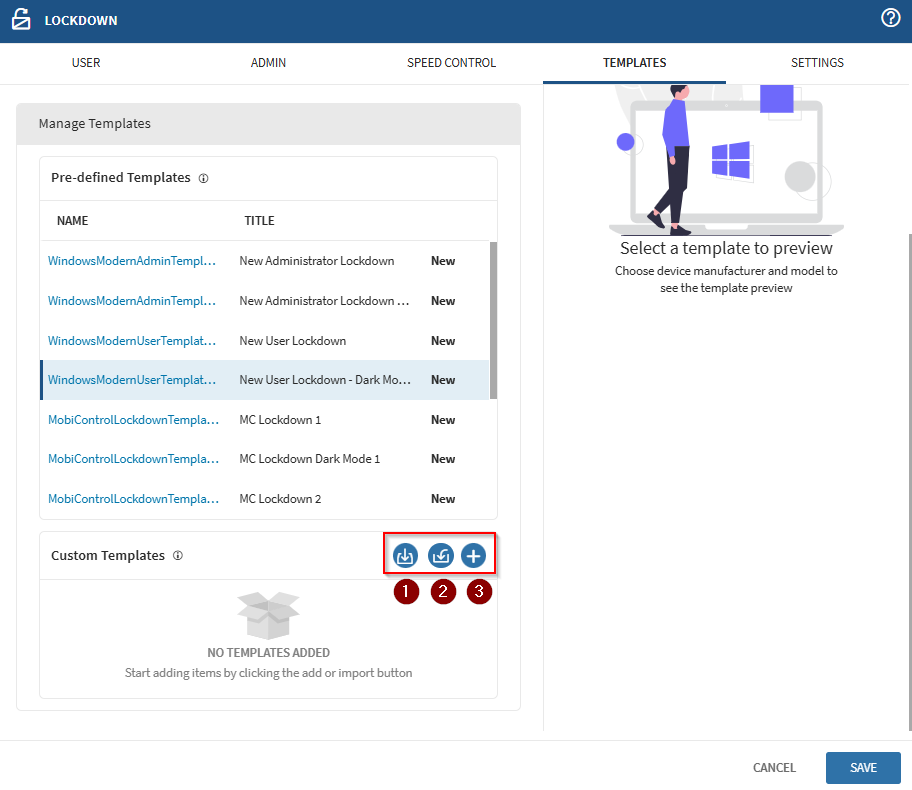
Task: Go to the Speed Control tab
Action: [451, 63]
